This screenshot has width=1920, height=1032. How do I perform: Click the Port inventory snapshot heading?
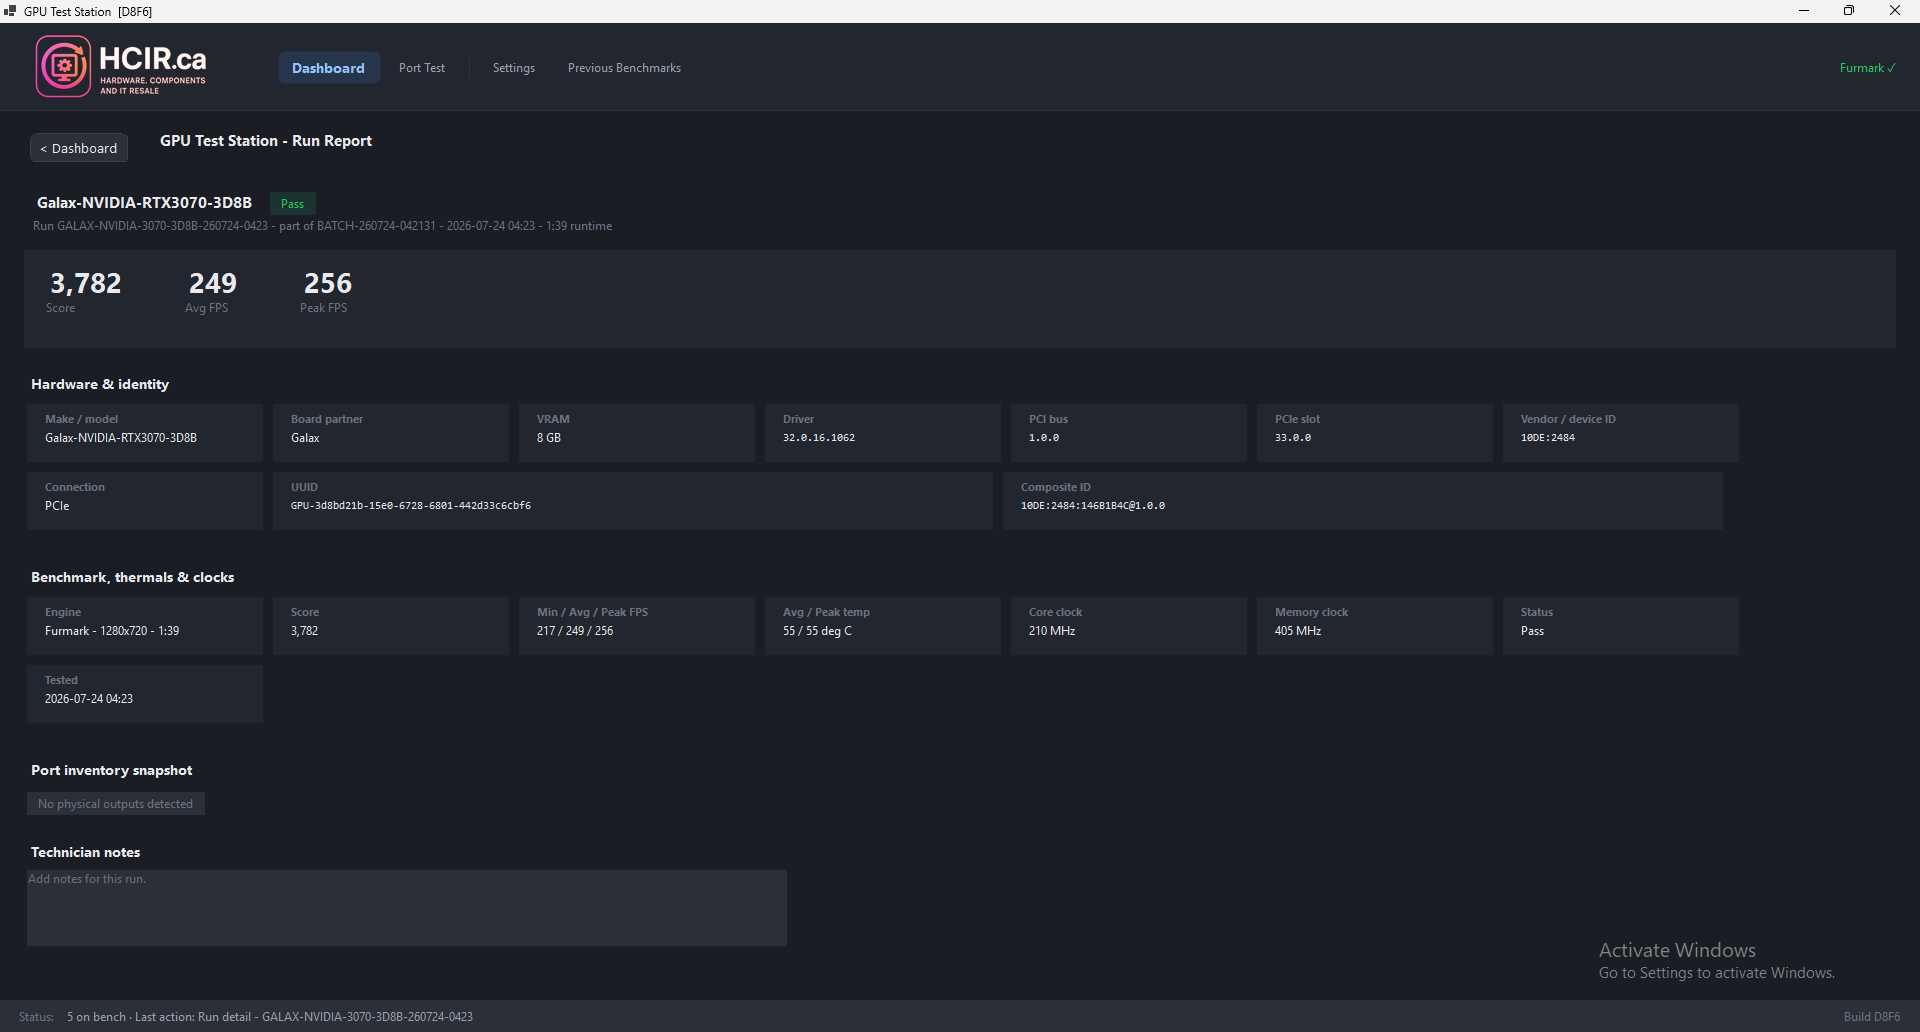112,770
